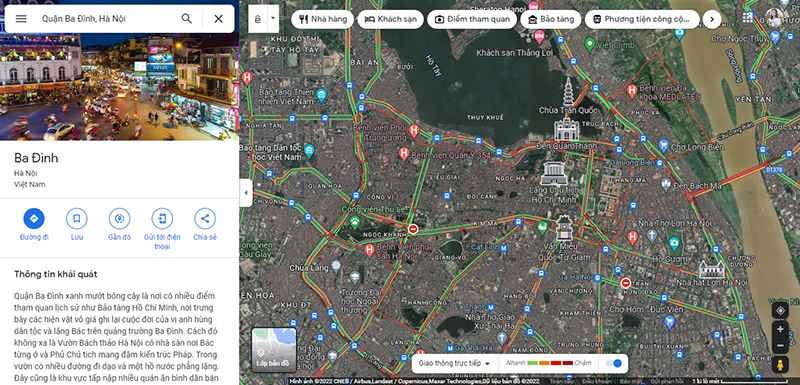Select the Nhà hàng category chip

(322, 19)
